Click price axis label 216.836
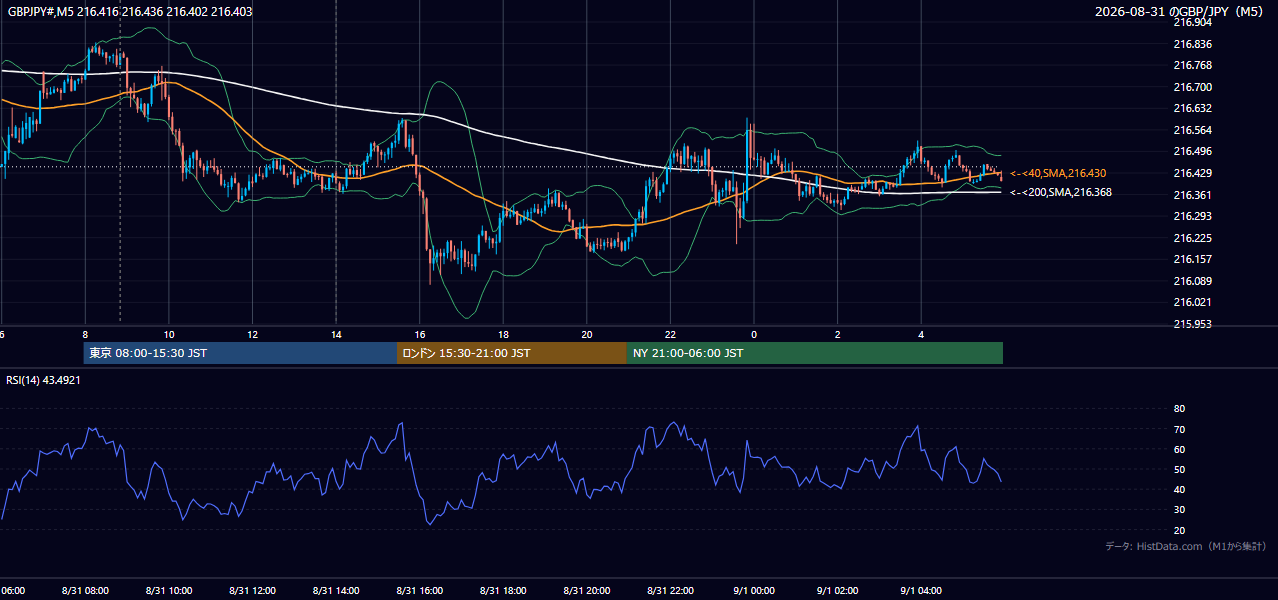 (1192, 44)
